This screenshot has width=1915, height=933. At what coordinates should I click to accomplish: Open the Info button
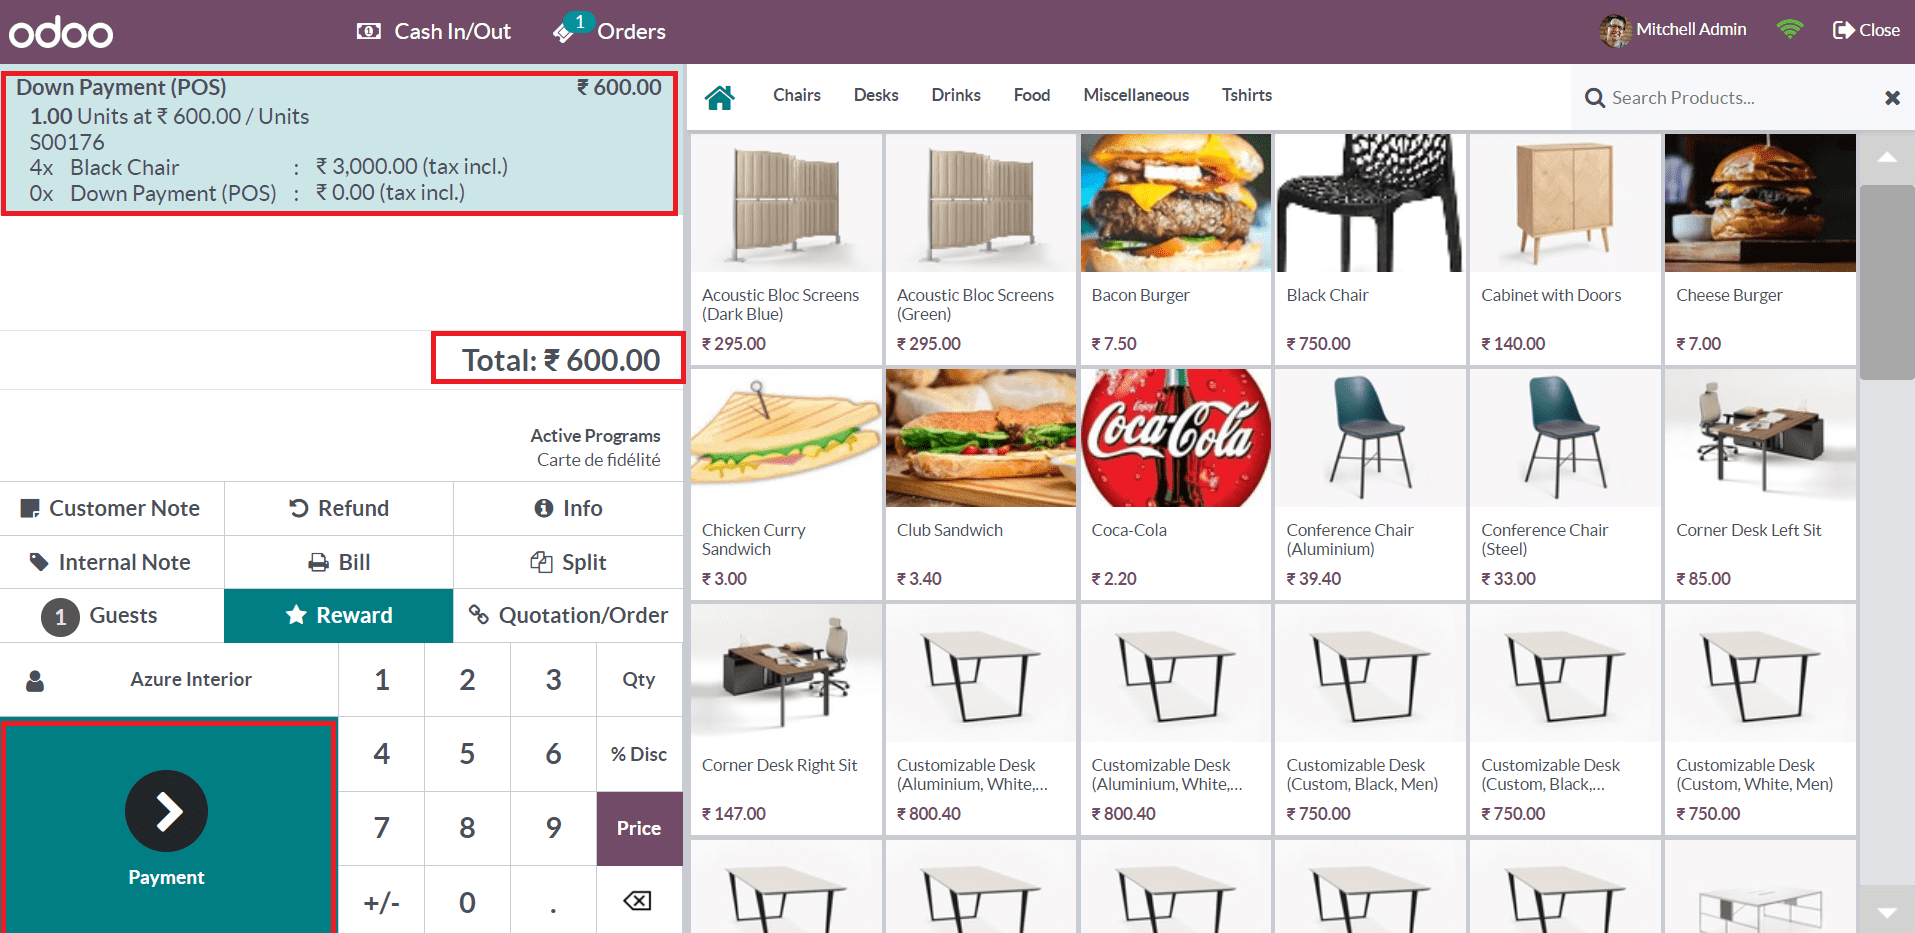tap(568, 508)
